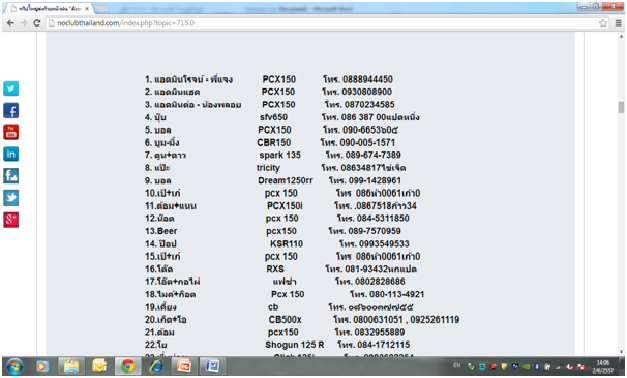Open Outlook from the taskbar

[99, 366]
